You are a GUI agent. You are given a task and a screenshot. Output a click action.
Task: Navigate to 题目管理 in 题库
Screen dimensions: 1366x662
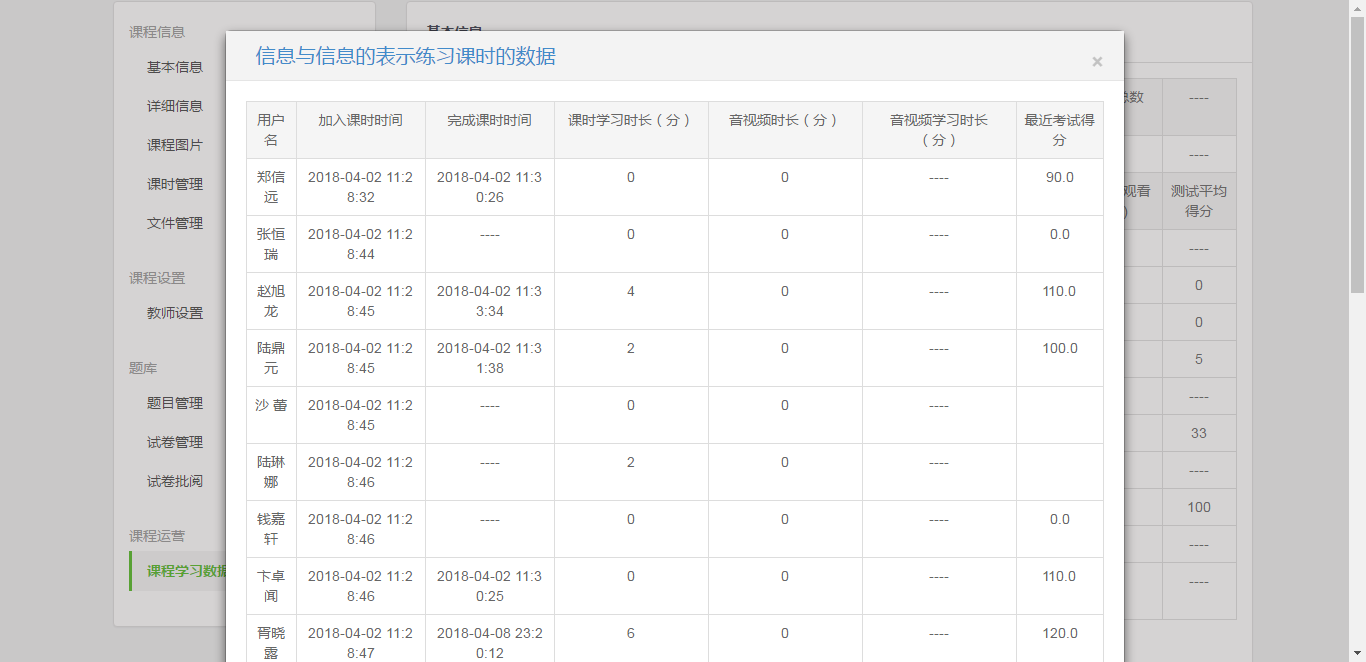(x=175, y=403)
